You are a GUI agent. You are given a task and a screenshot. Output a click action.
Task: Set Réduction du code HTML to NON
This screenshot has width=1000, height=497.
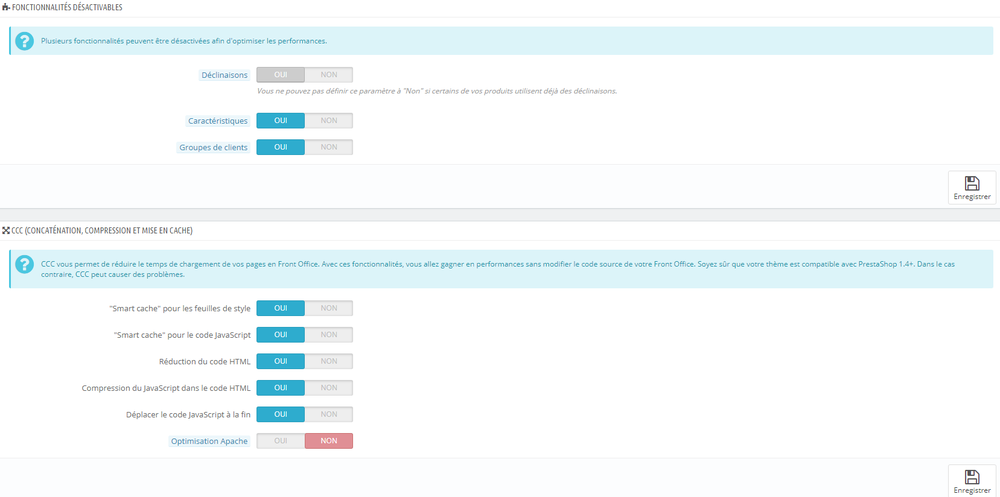tap(328, 361)
